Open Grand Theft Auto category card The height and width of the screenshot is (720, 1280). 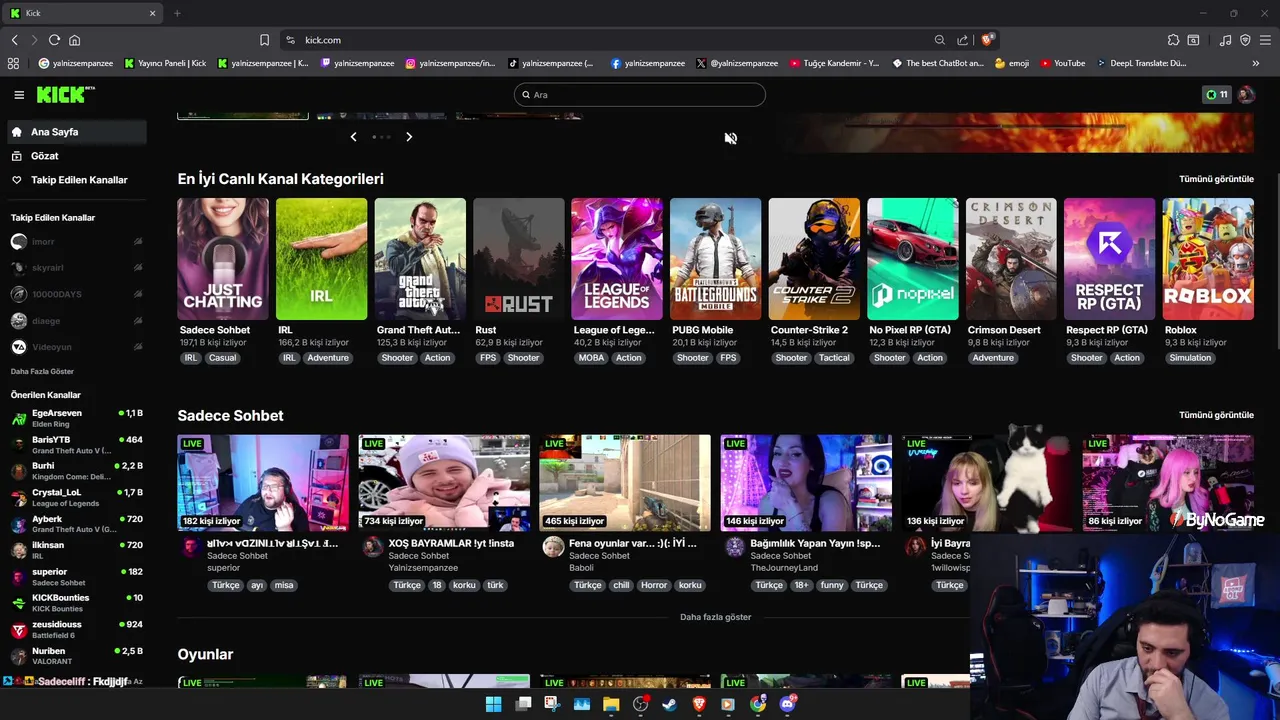(x=420, y=259)
